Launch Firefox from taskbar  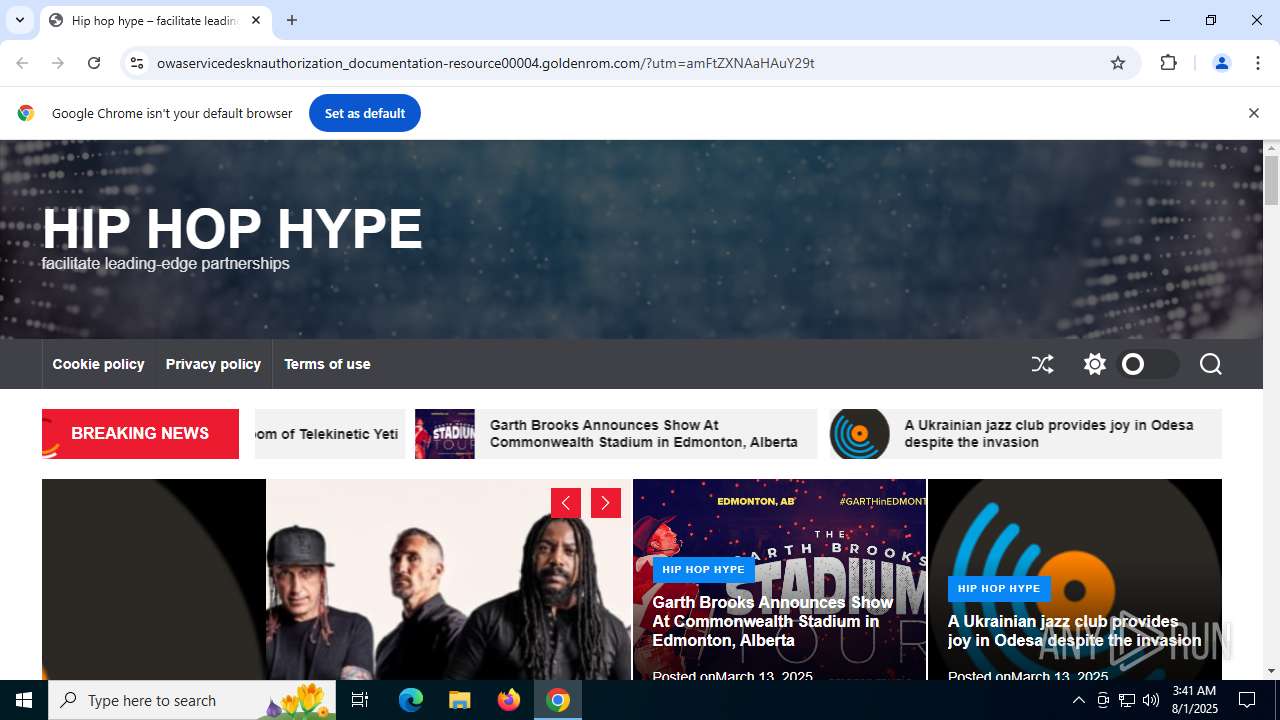509,700
